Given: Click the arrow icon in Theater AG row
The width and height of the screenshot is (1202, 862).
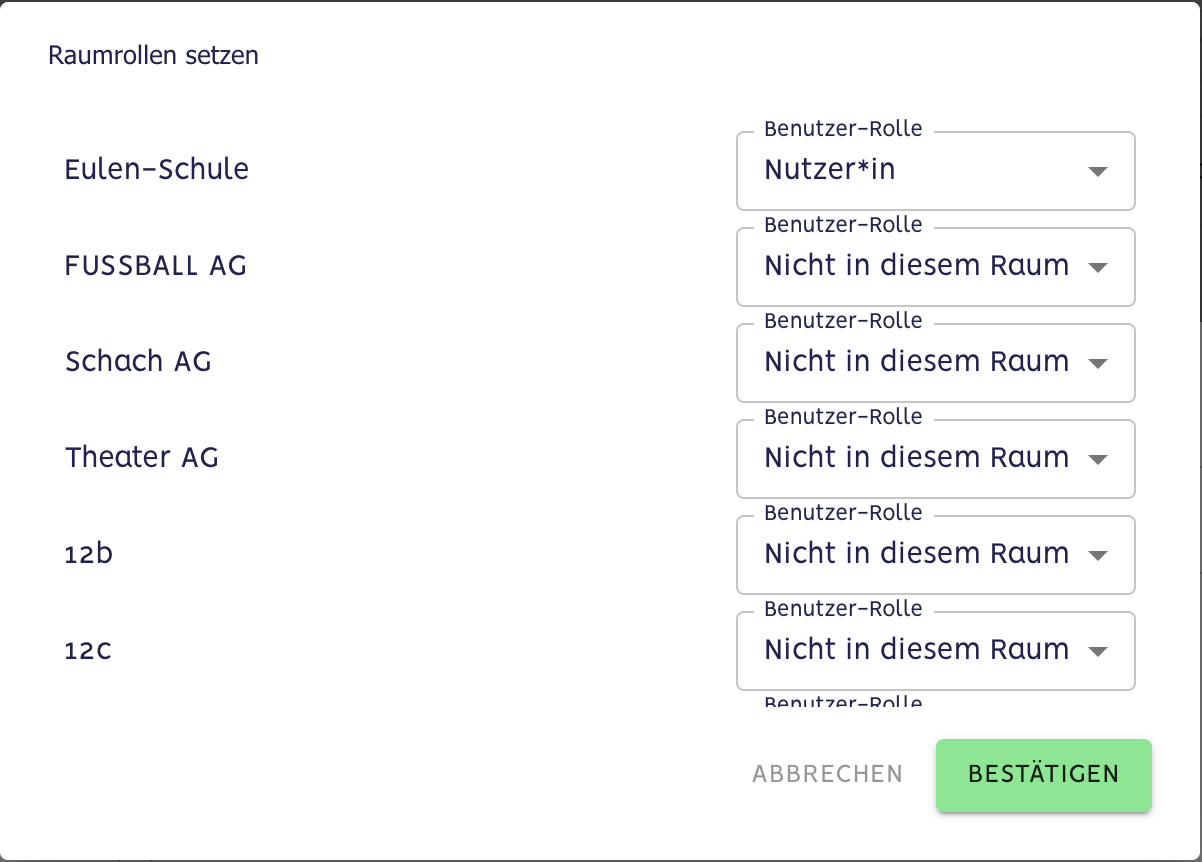Looking at the screenshot, I should click(1097, 459).
